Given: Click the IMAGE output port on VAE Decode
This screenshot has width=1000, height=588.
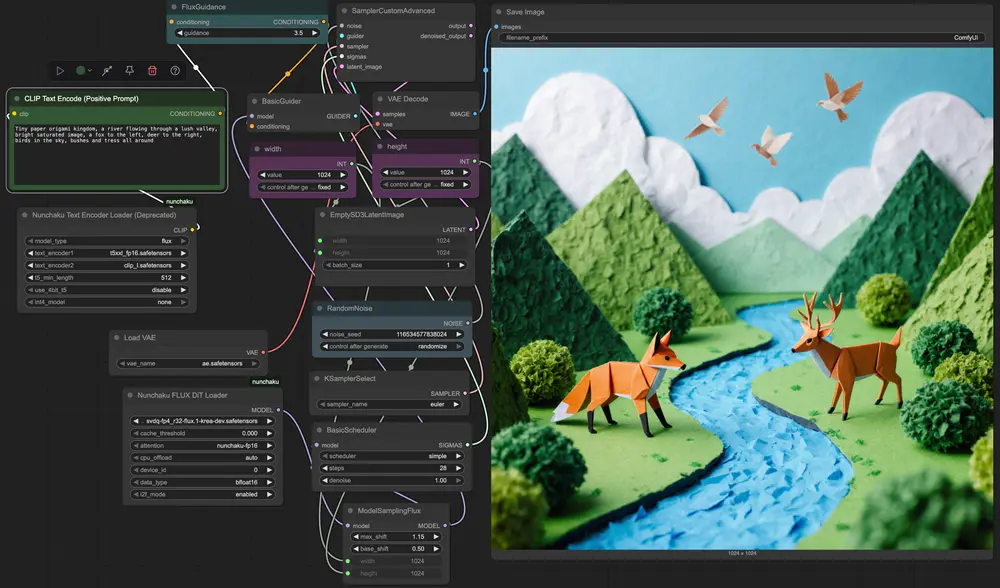Looking at the screenshot, I should click(474, 114).
